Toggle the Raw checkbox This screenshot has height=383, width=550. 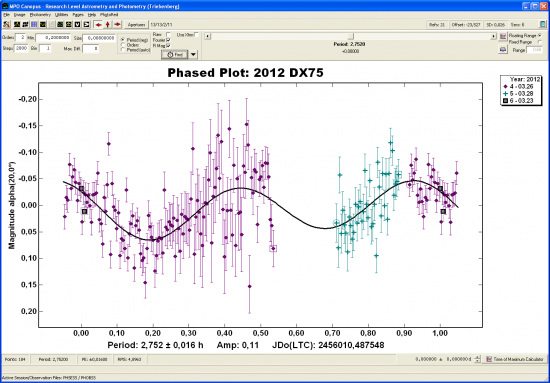pos(168,34)
